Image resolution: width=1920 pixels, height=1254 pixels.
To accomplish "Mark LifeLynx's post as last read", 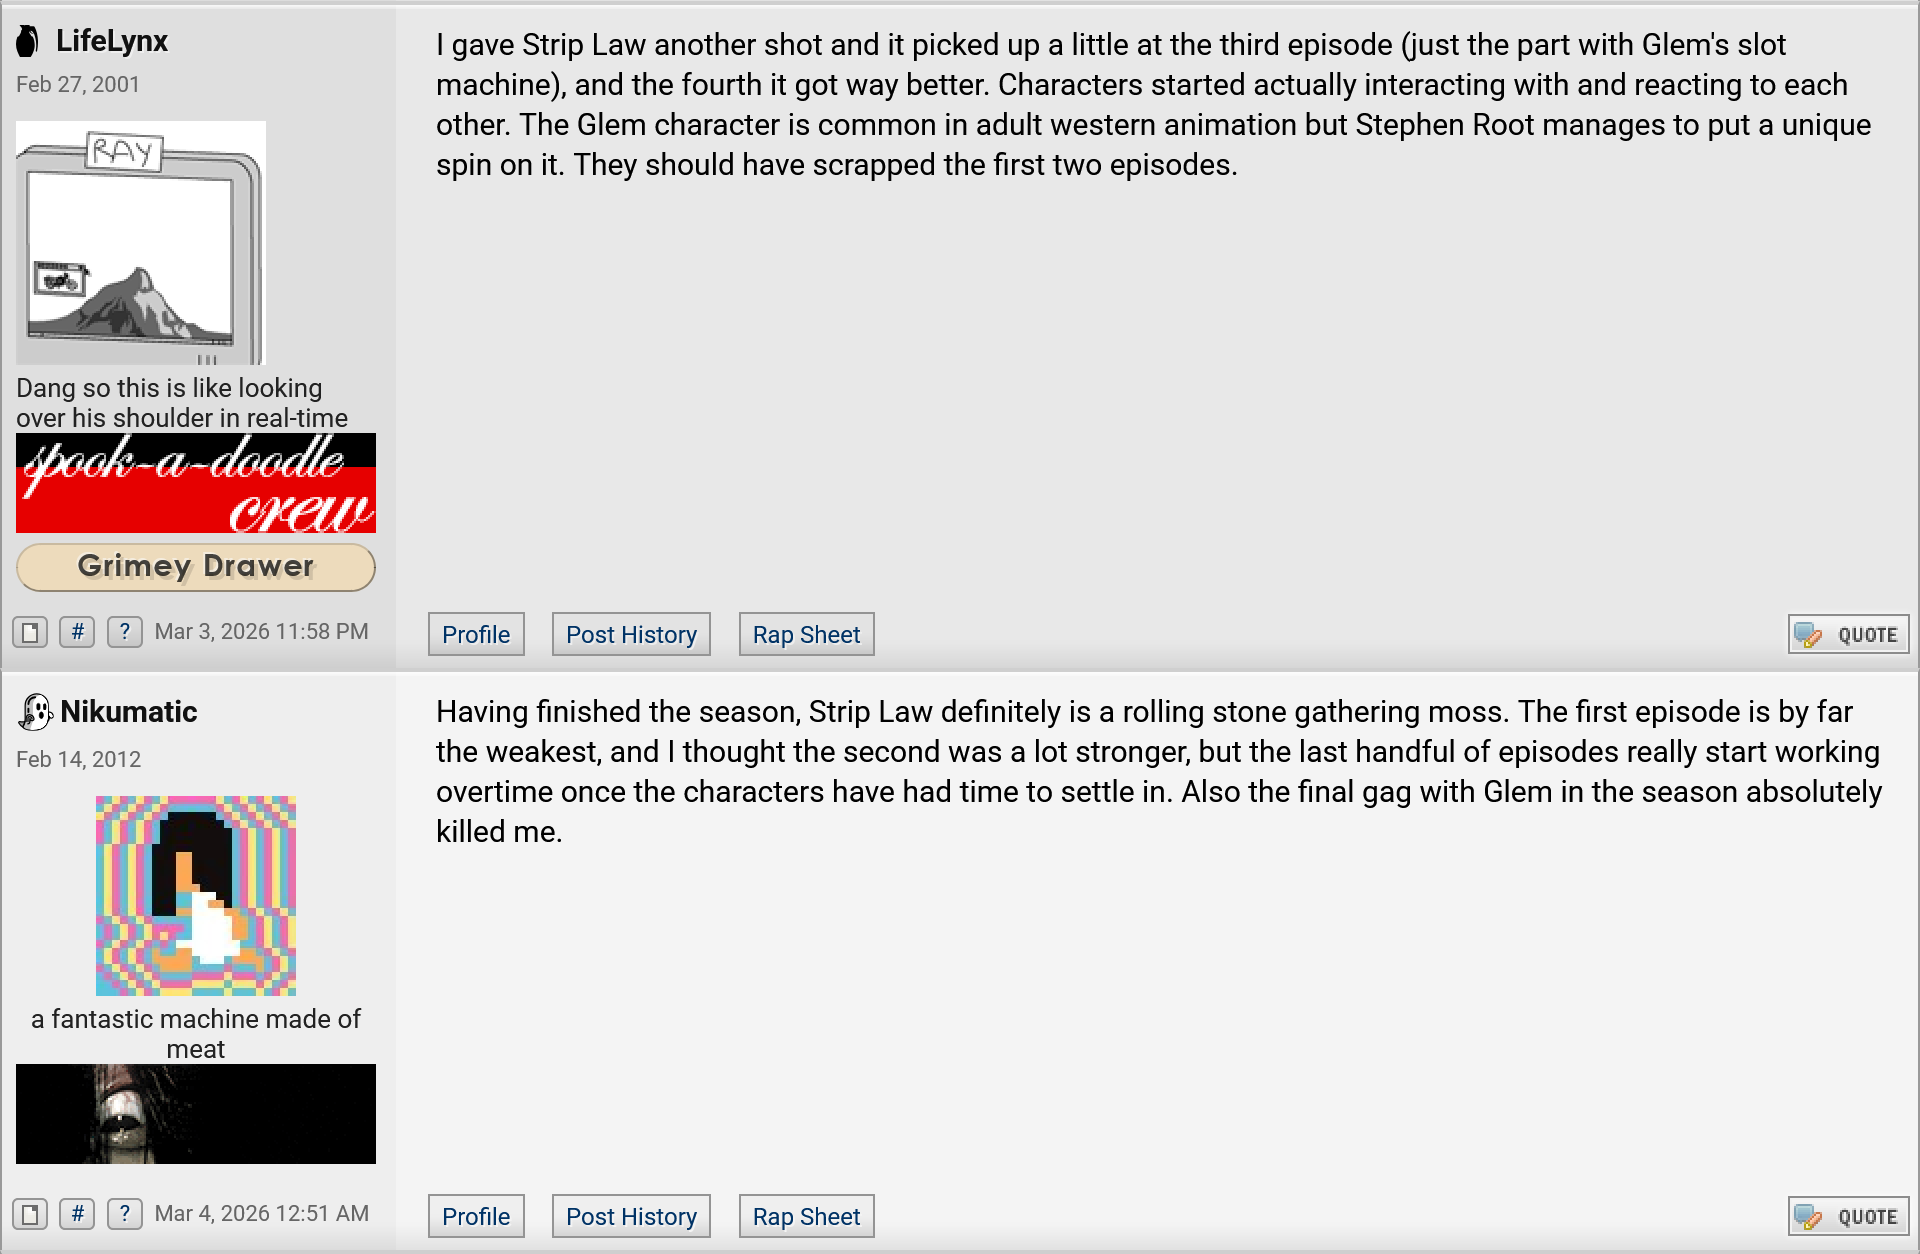I will [30, 632].
